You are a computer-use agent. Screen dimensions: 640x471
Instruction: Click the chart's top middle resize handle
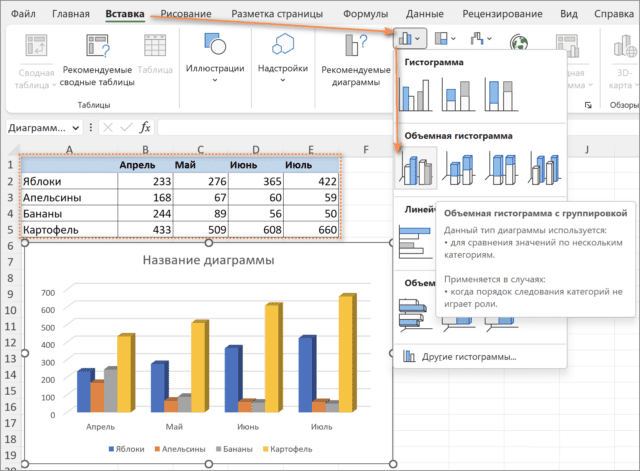(209, 243)
